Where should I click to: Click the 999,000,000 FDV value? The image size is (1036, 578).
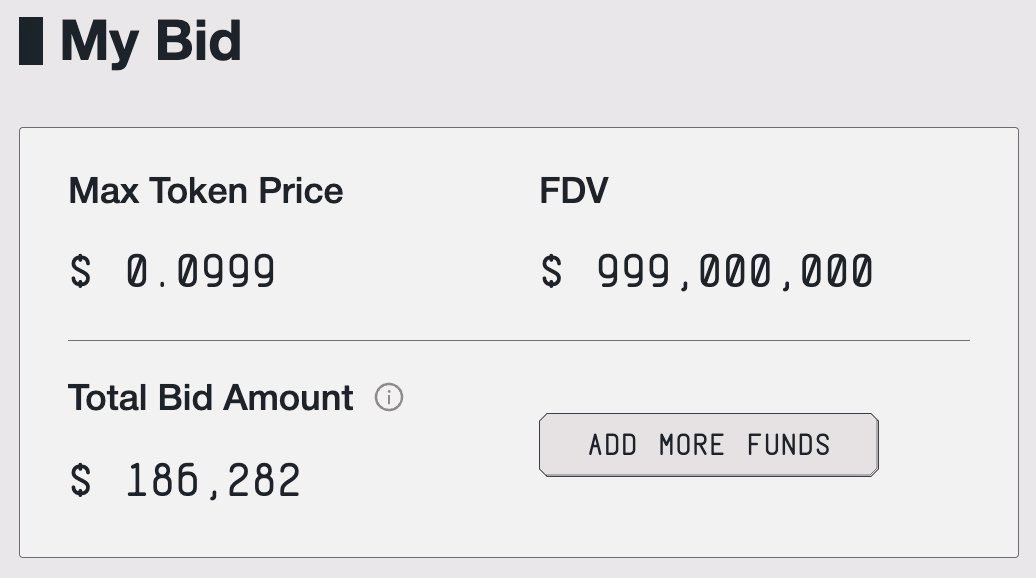tap(735, 271)
